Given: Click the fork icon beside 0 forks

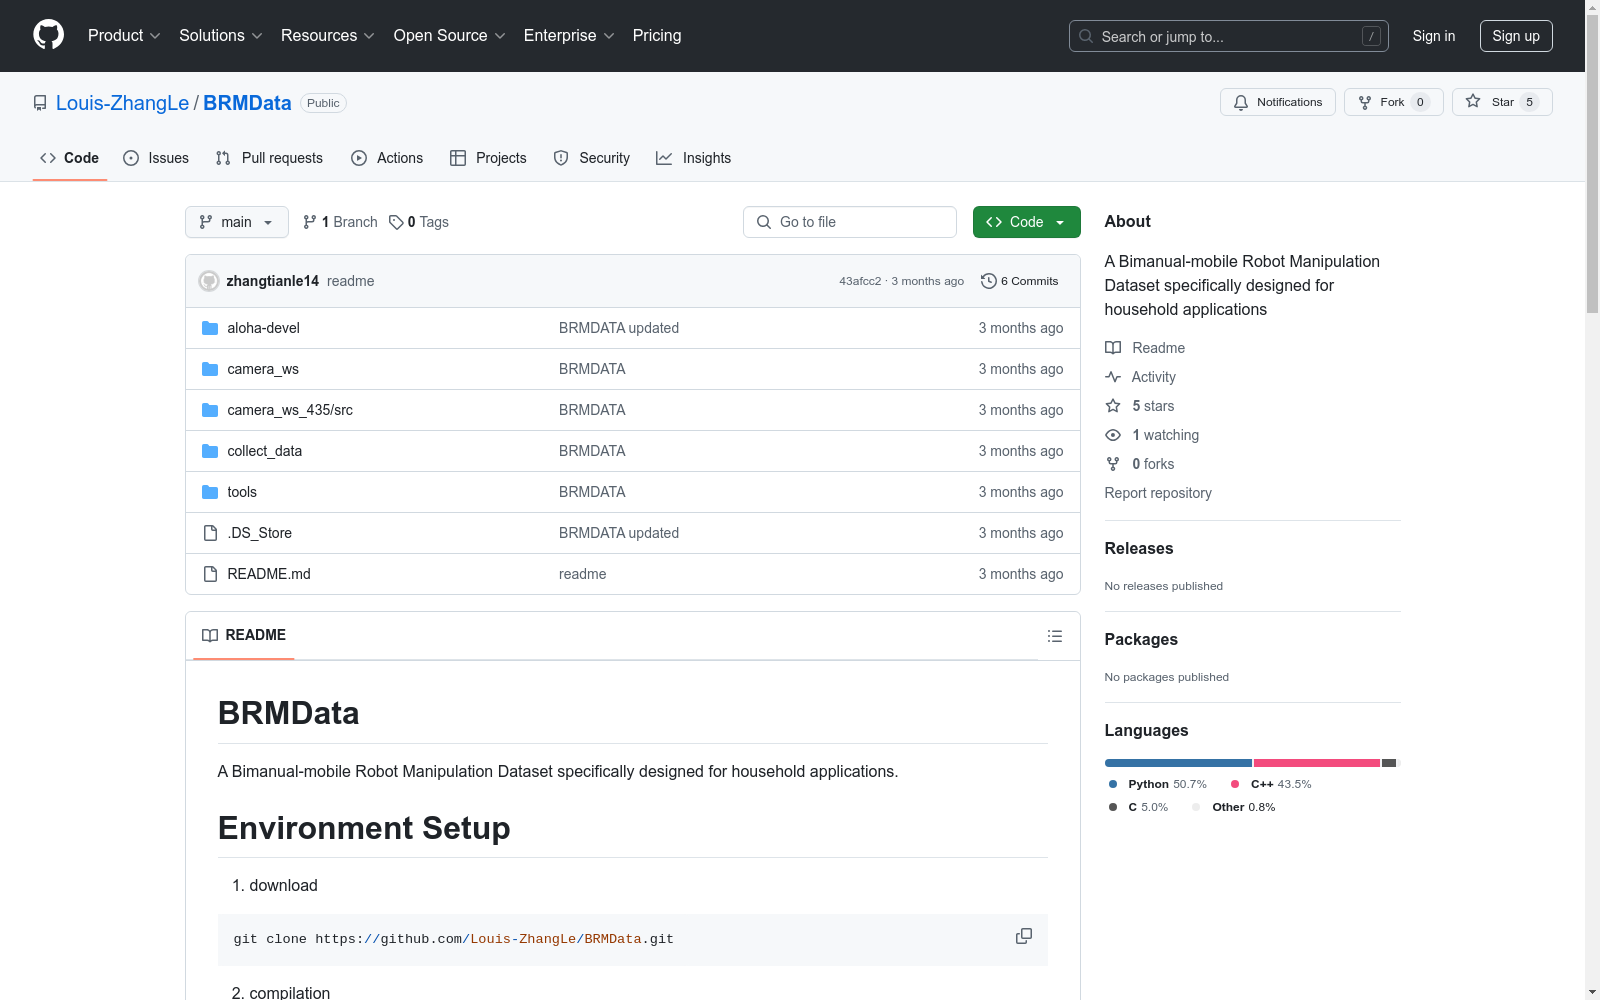Looking at the screenshot, I should (1113, 464).
